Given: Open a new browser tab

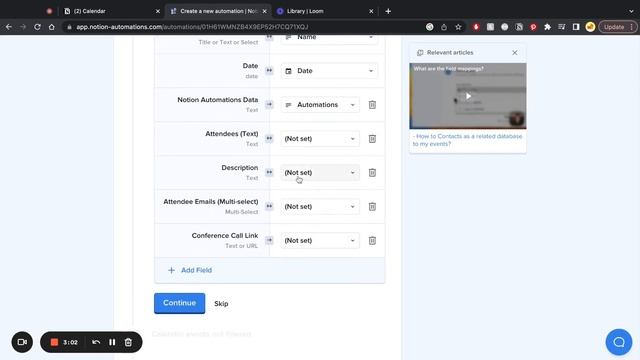Looking at the screenshot, I should 388,11.
